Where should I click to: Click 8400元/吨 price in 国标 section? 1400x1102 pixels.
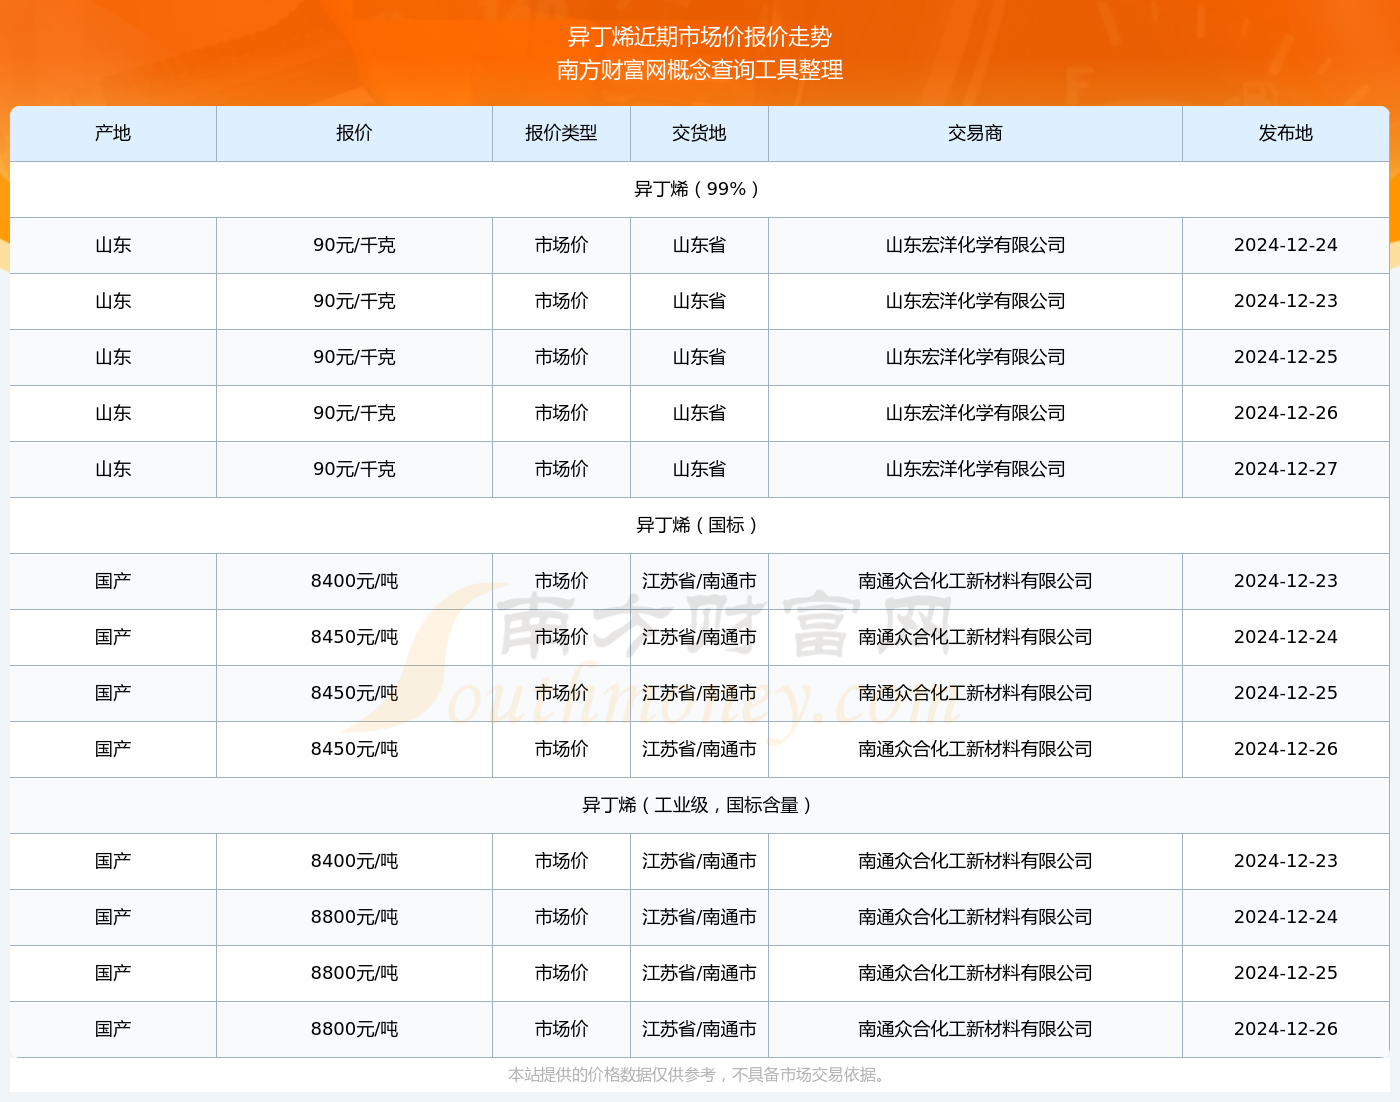coord(354,581)
